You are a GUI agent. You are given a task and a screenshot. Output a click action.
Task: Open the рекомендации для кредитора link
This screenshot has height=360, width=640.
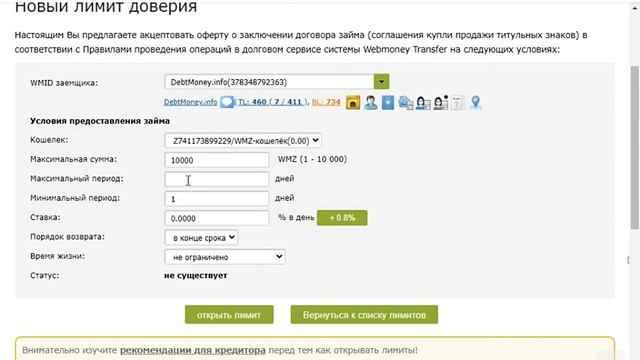[193, 350]
